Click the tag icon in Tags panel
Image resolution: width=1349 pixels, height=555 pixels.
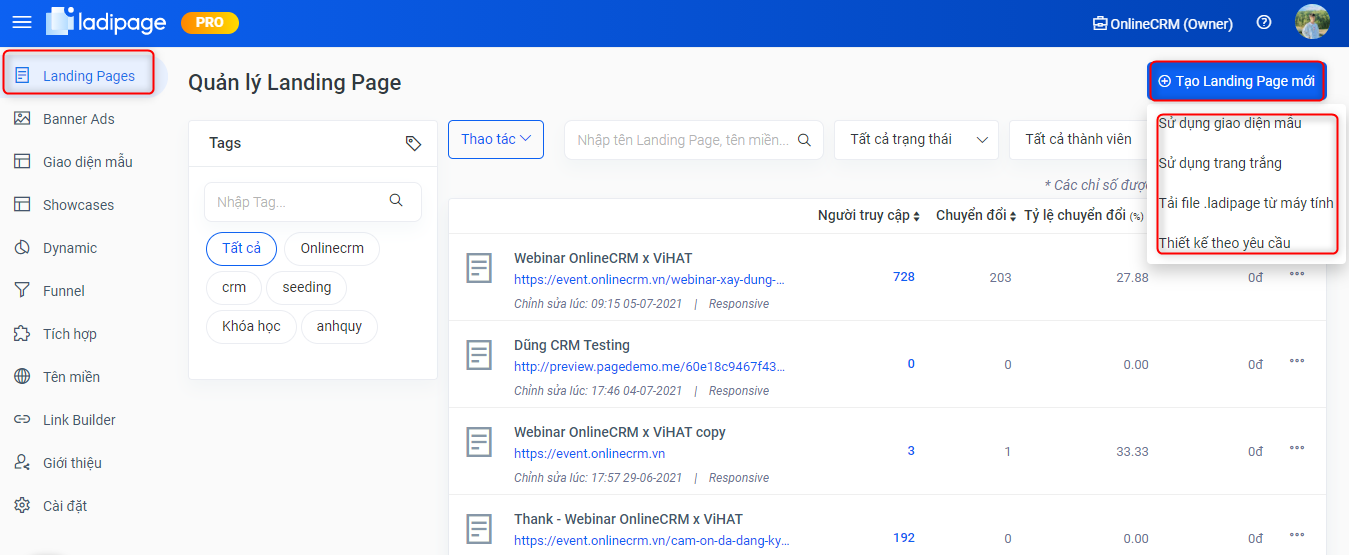tap(413, 143)
